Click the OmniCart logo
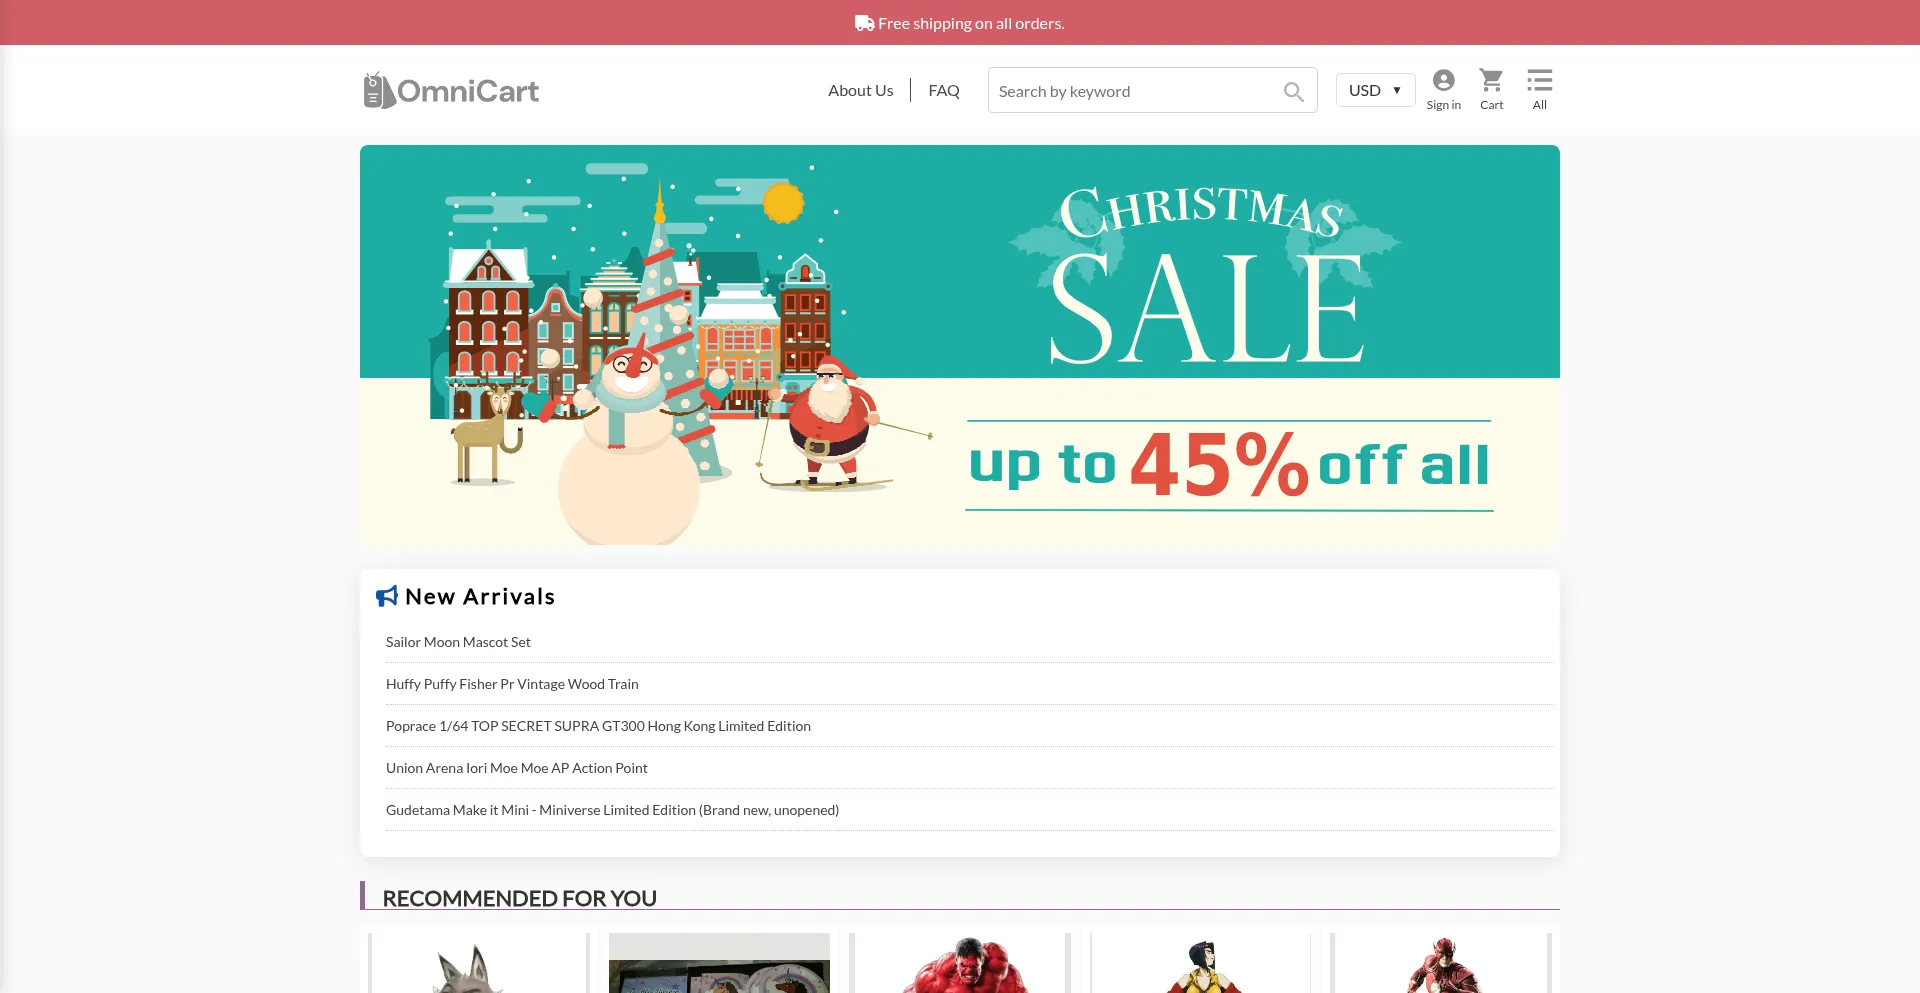The width and height of the screenshot is (1920, 993). click(451, 91)
